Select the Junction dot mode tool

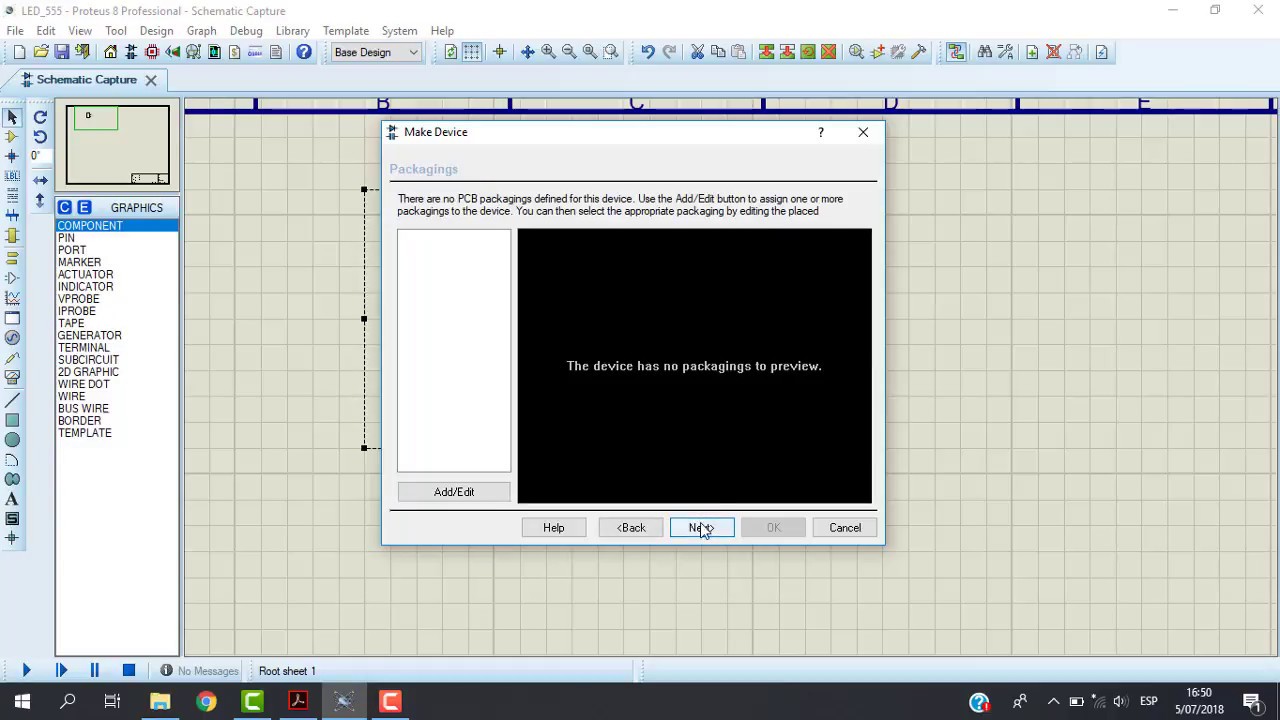(x=12, y=156)
